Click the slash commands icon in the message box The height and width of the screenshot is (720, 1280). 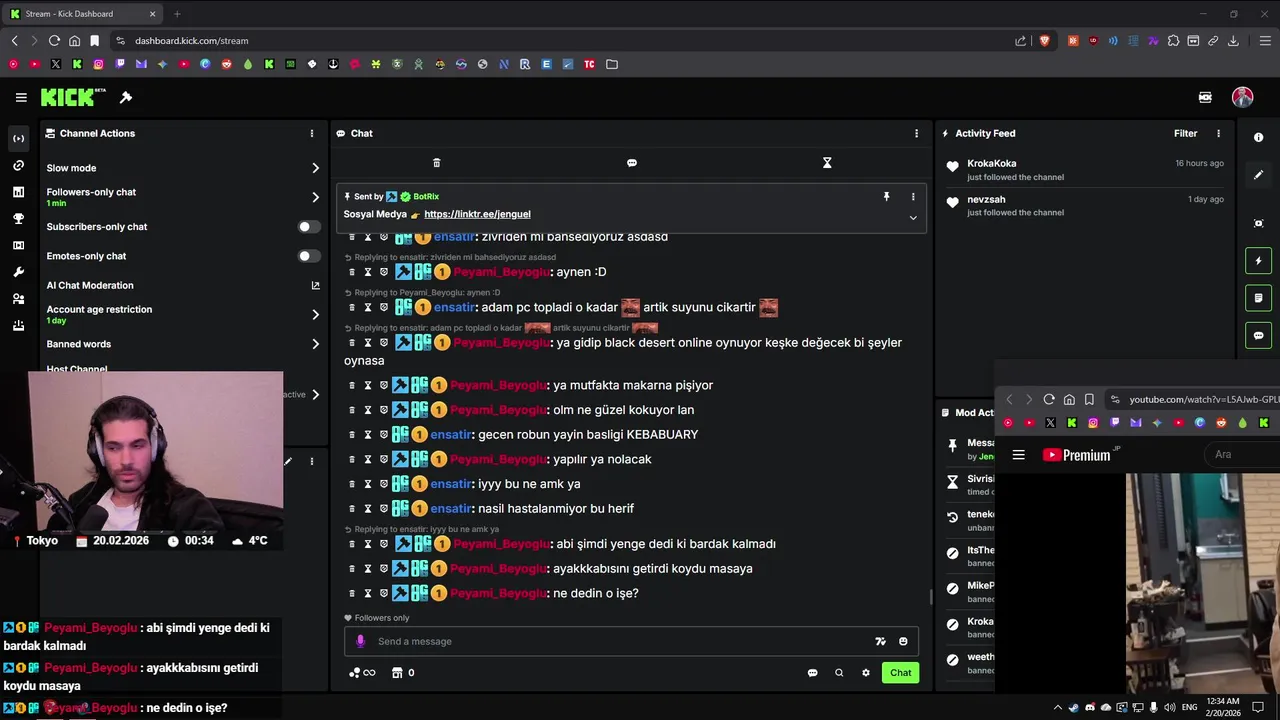880,642
